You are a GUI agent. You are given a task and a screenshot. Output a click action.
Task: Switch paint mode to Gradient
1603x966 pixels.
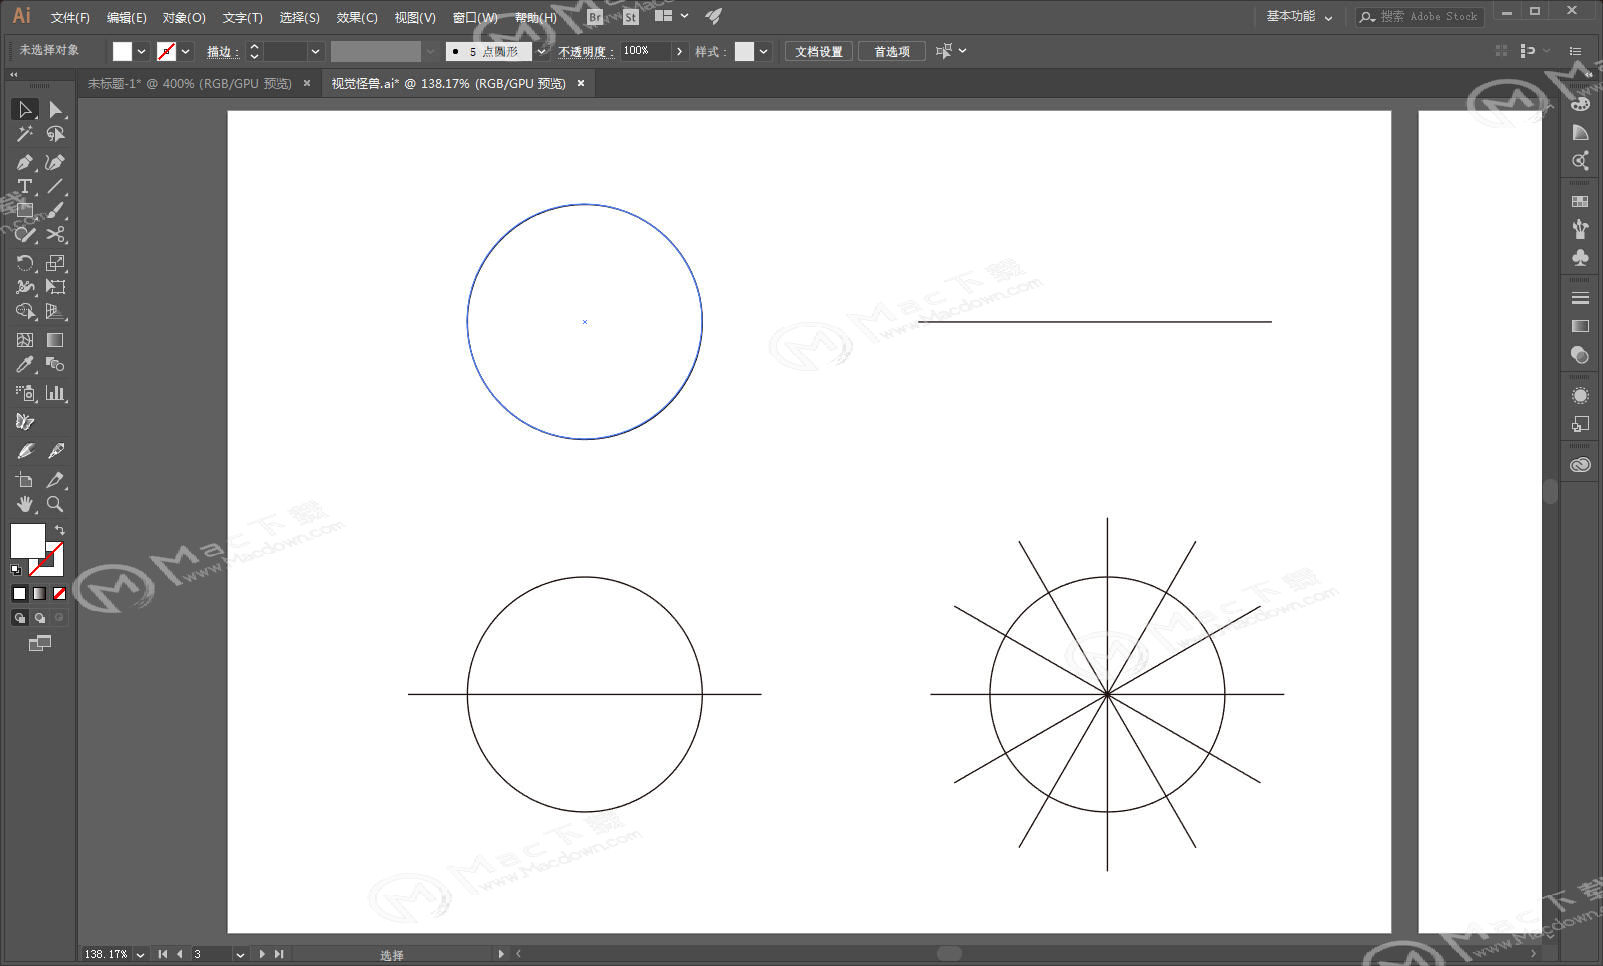(39, 593)
